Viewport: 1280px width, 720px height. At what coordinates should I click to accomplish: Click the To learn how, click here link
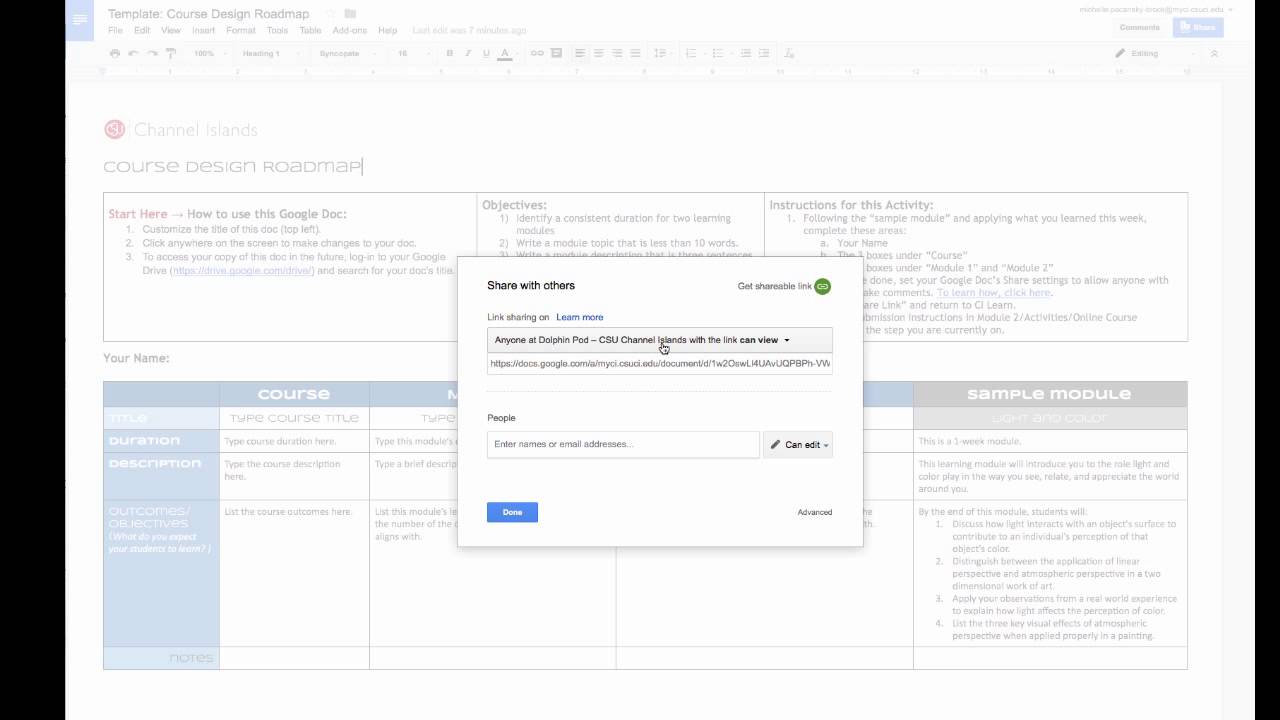coord(994,293)
